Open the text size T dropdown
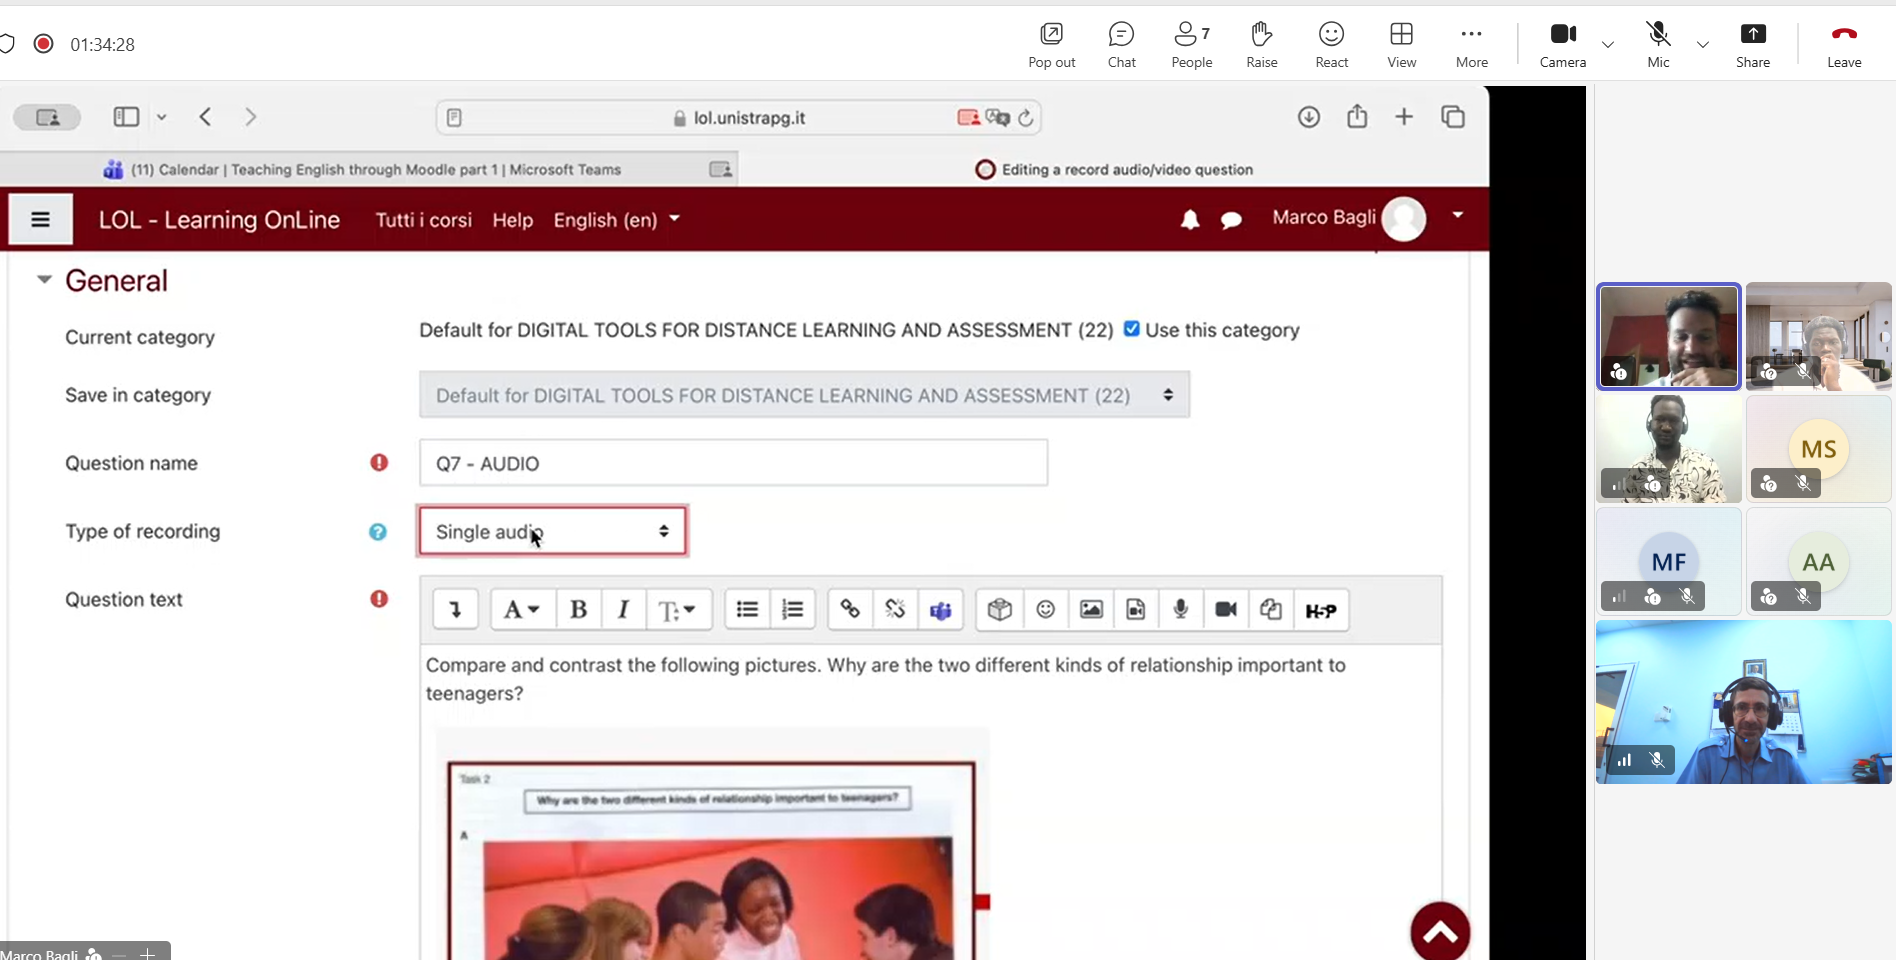1896x960 pixels. (x=678, y=610)
